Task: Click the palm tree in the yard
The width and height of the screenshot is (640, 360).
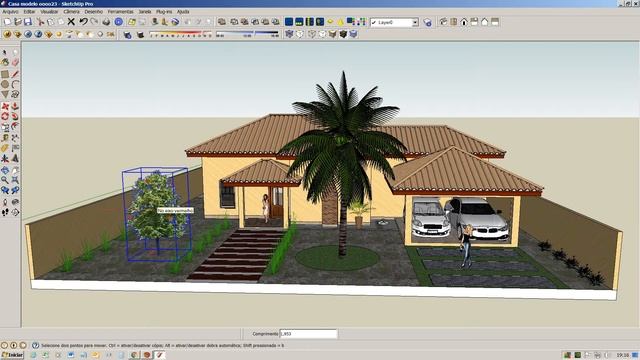Action: click(342, 163)
